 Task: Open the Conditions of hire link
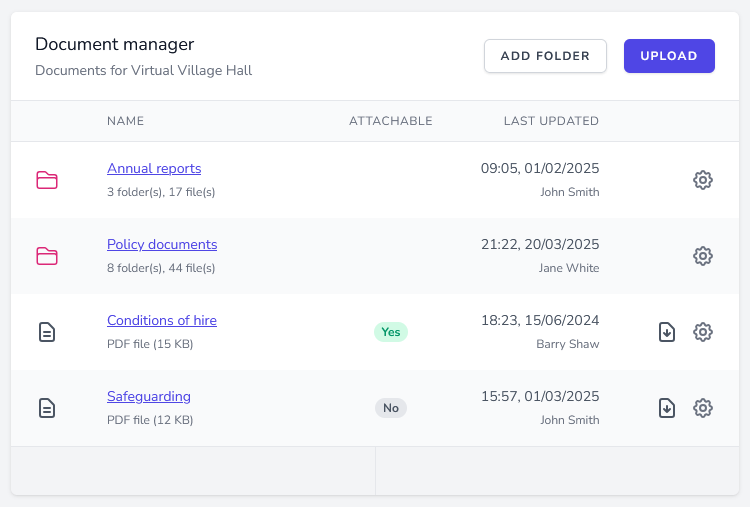click(x=162, y=321)
